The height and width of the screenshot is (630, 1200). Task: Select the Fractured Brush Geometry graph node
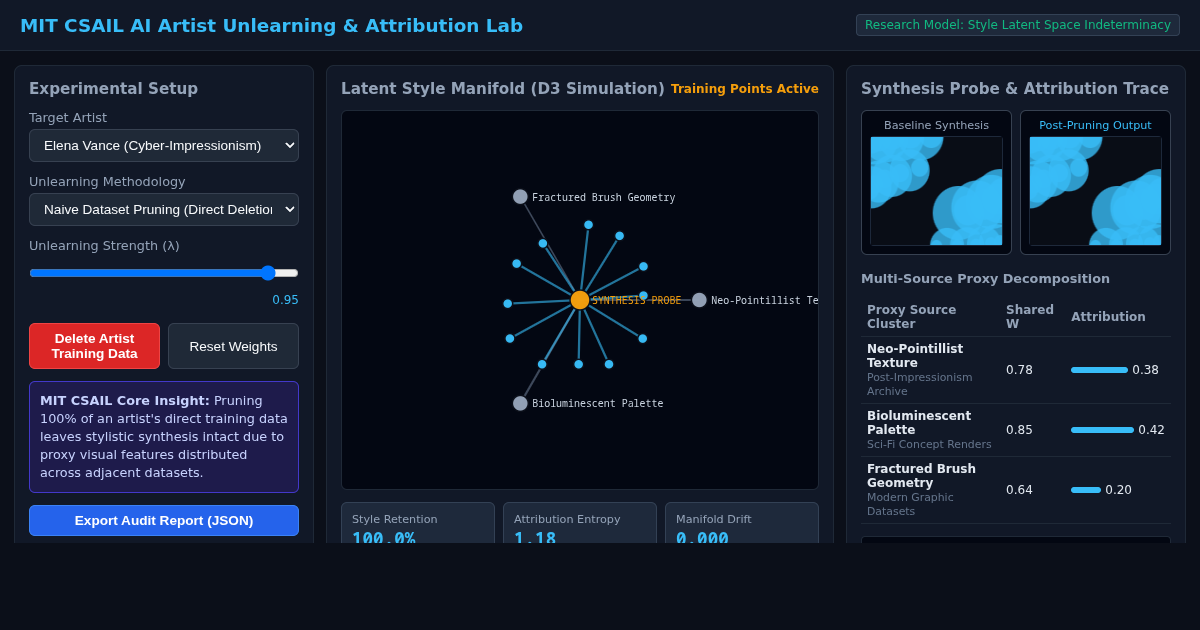tap(520, 197)
